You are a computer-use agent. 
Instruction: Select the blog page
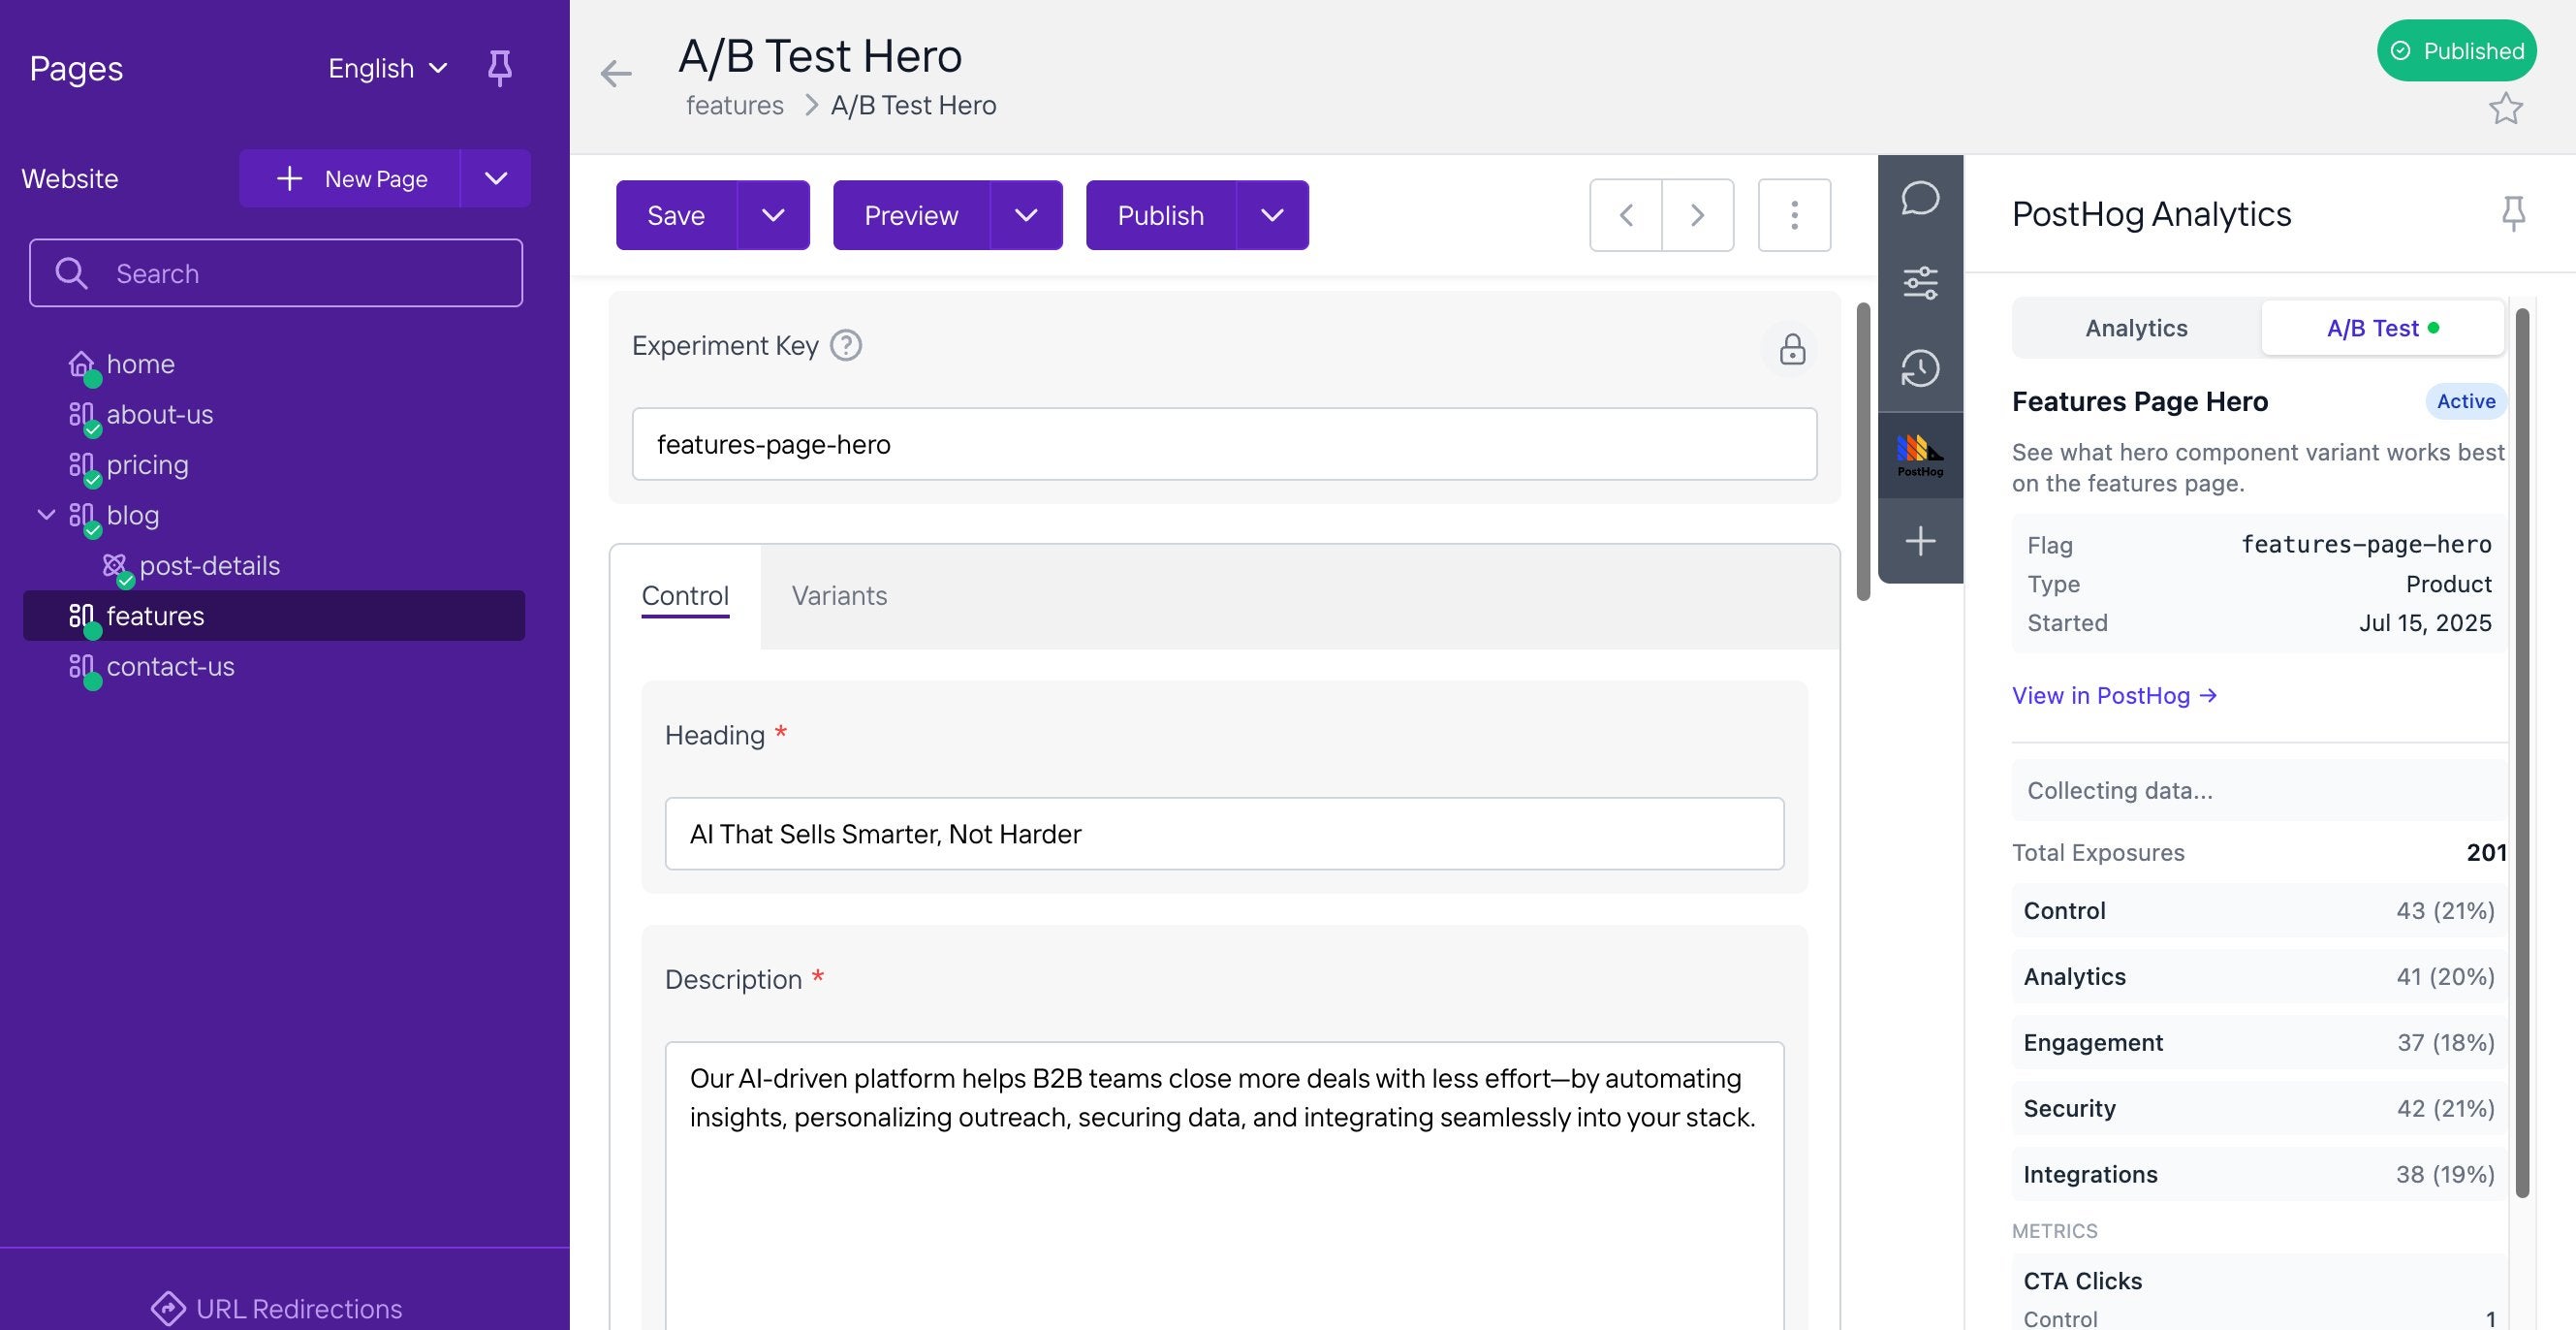pyautogui.click(x=133, y=515)
